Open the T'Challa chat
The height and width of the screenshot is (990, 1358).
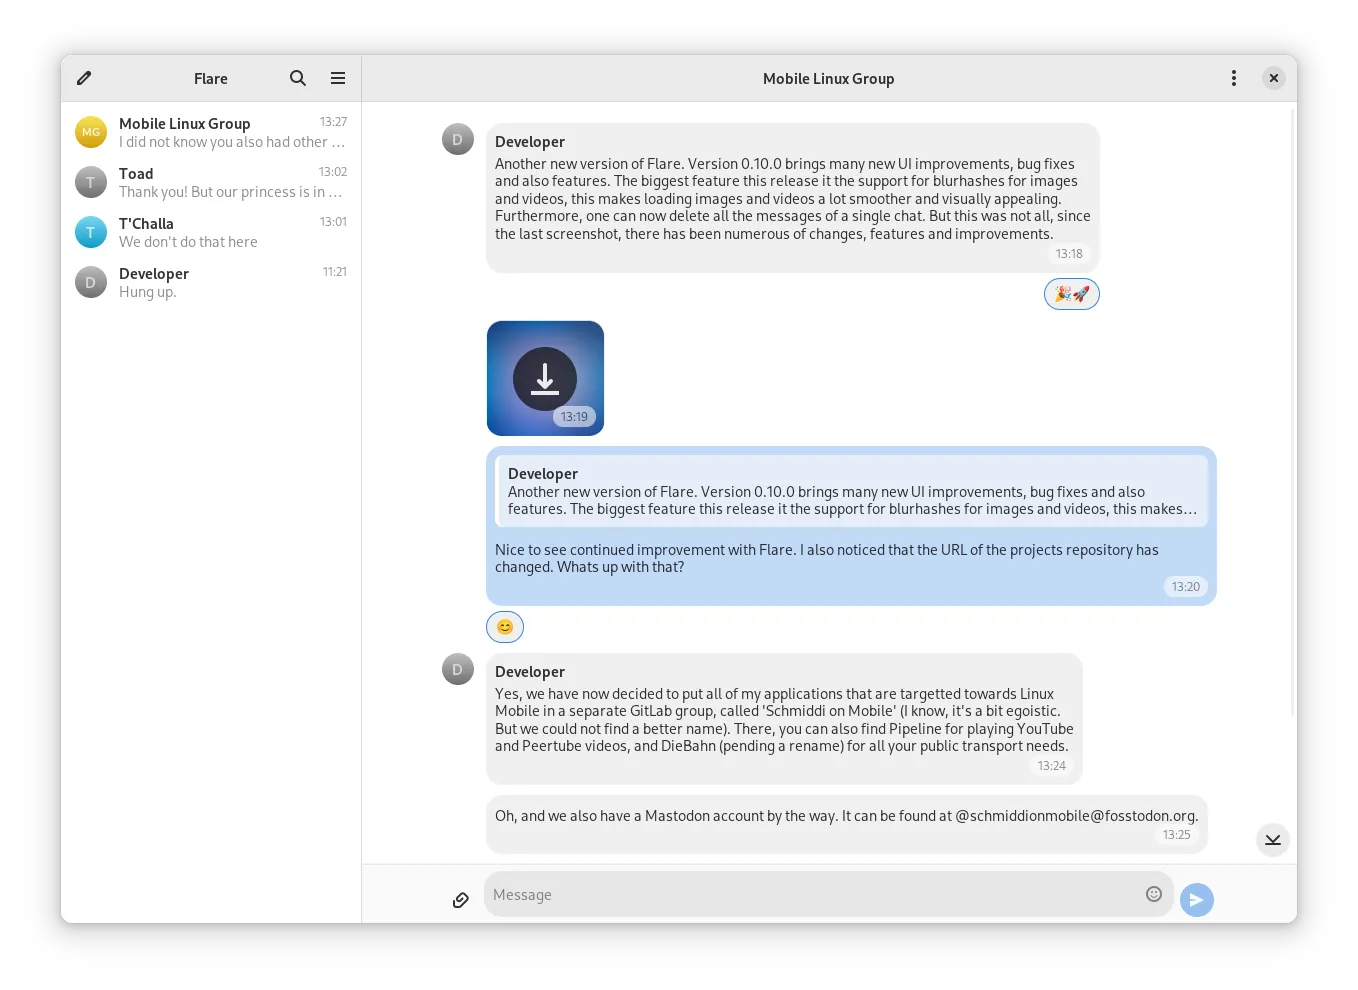point(211,232)
